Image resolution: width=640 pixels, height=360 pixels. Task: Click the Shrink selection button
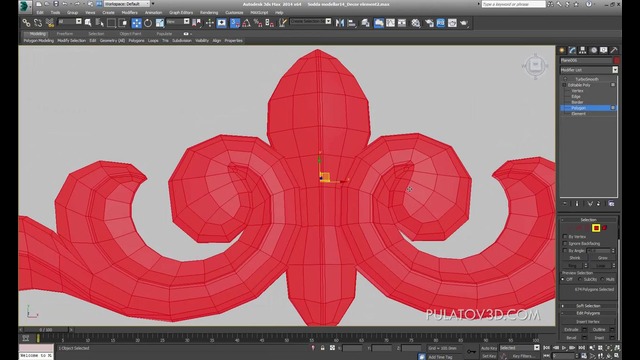(x=575, y=258)
